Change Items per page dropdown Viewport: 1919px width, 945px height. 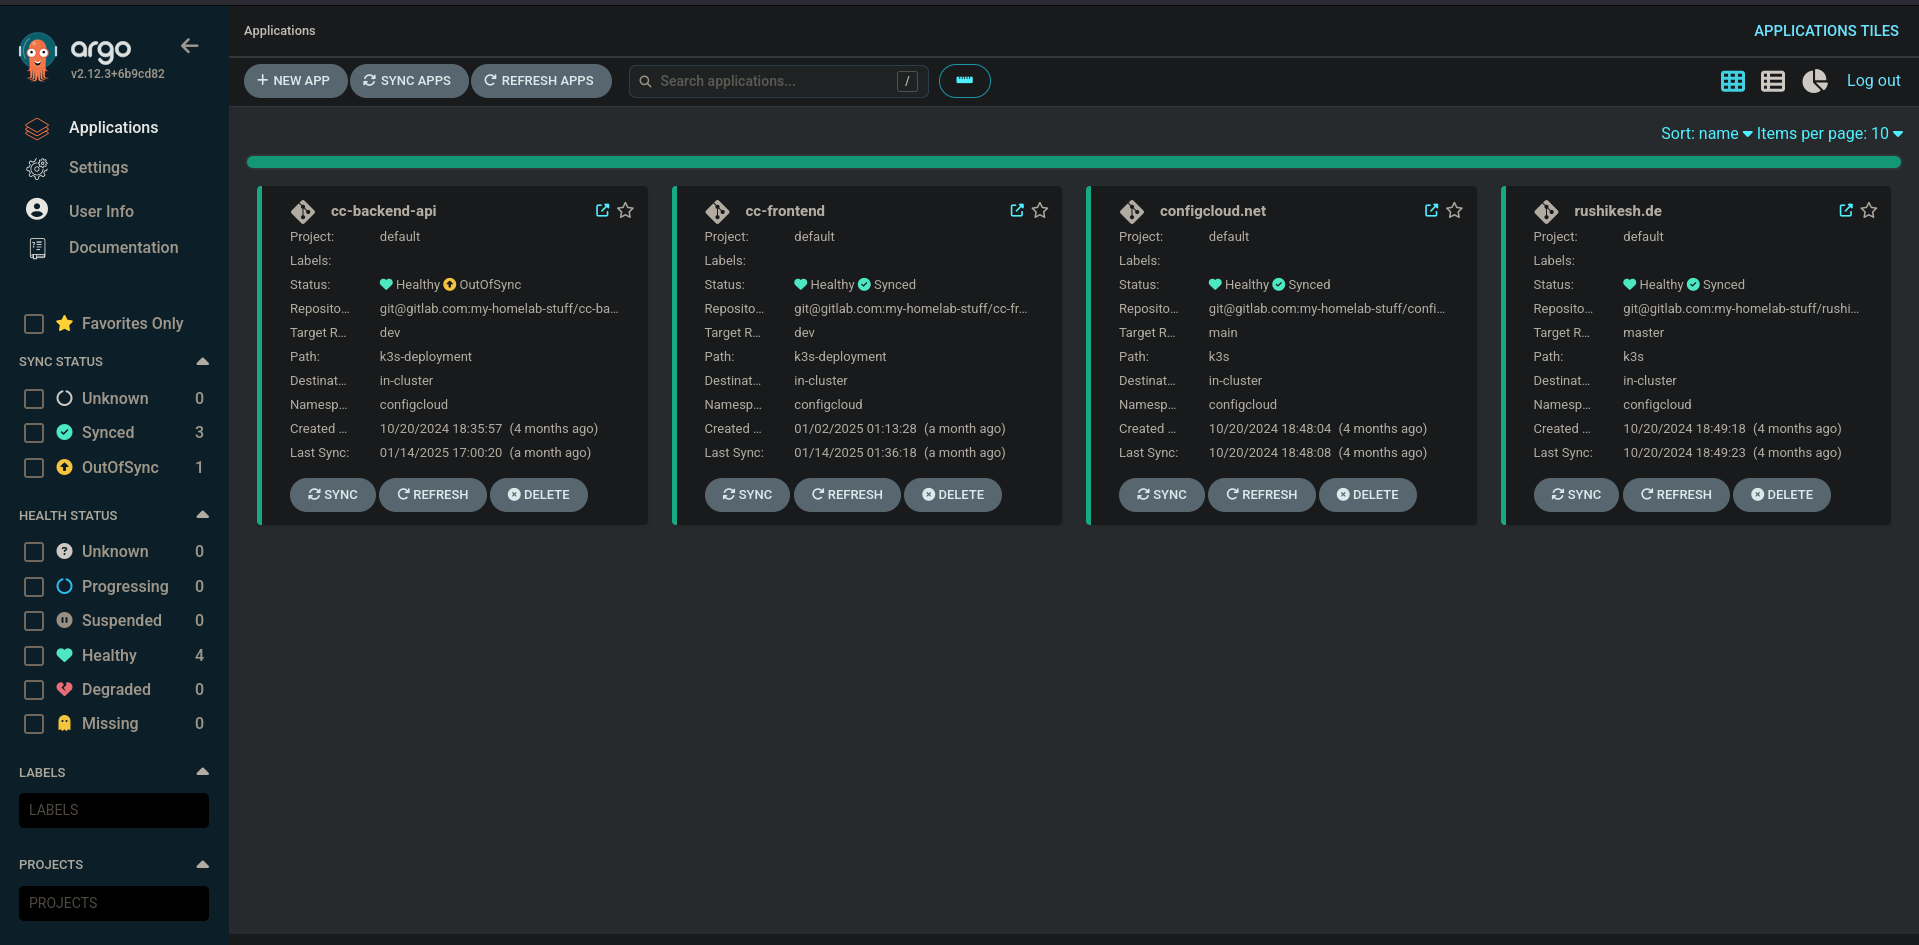(1829, 134)
